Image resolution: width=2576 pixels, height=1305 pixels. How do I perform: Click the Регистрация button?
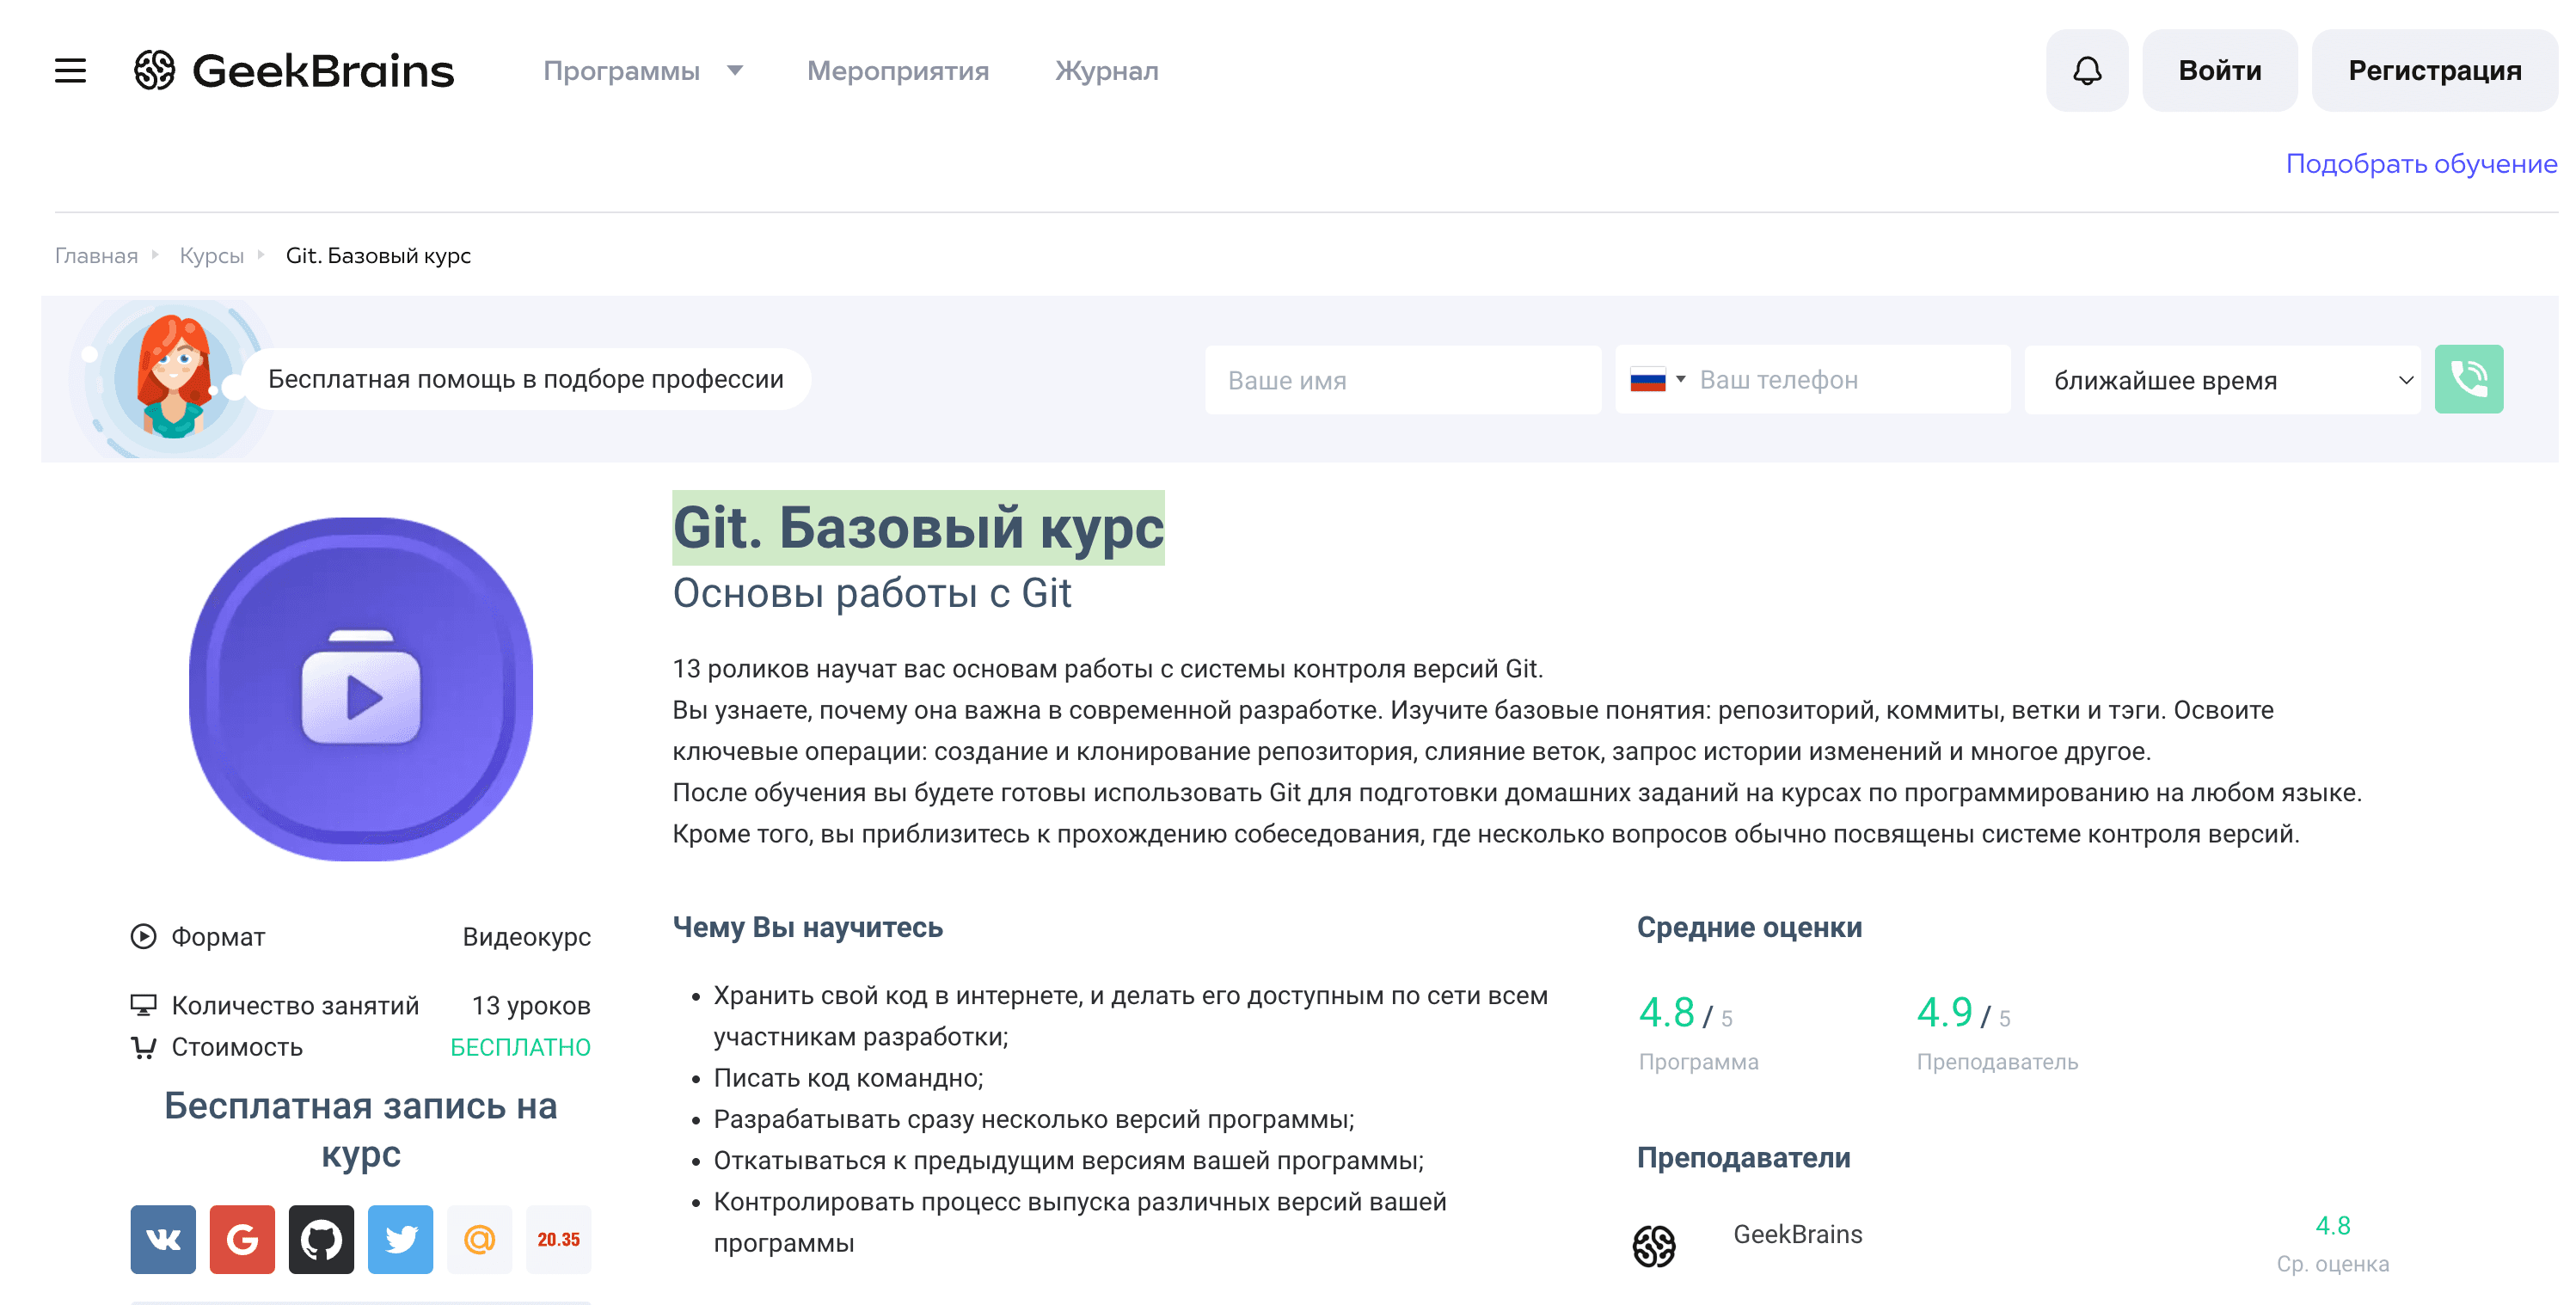point(2434,71)
